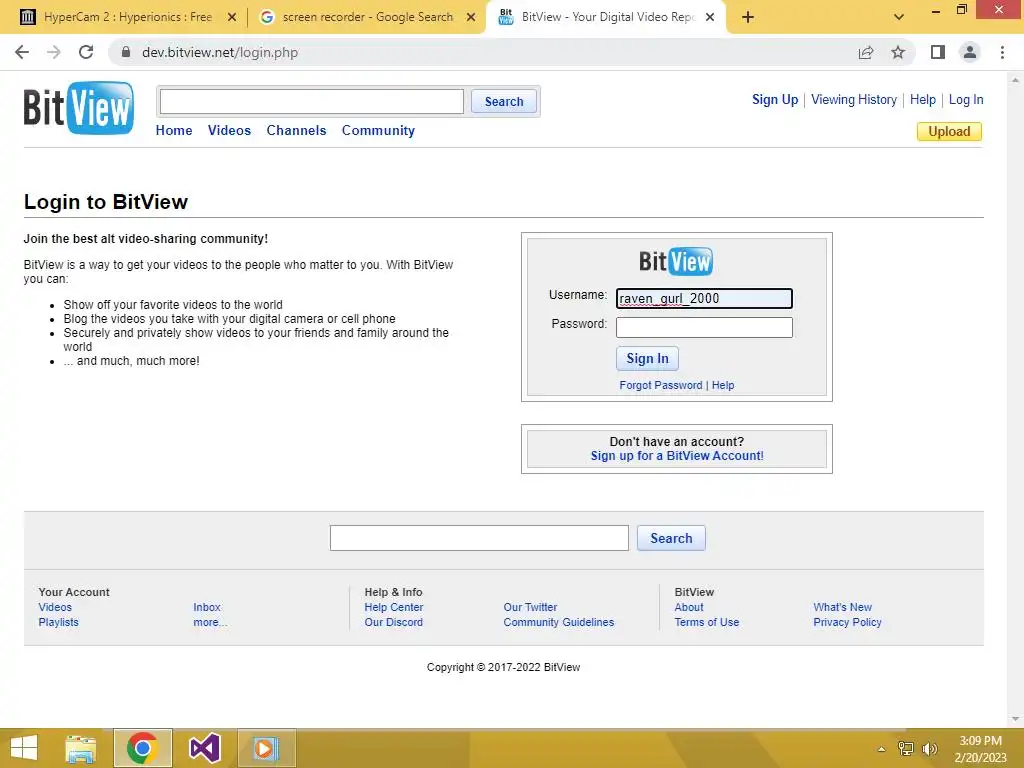Open the Help link in header

point(923,100)
